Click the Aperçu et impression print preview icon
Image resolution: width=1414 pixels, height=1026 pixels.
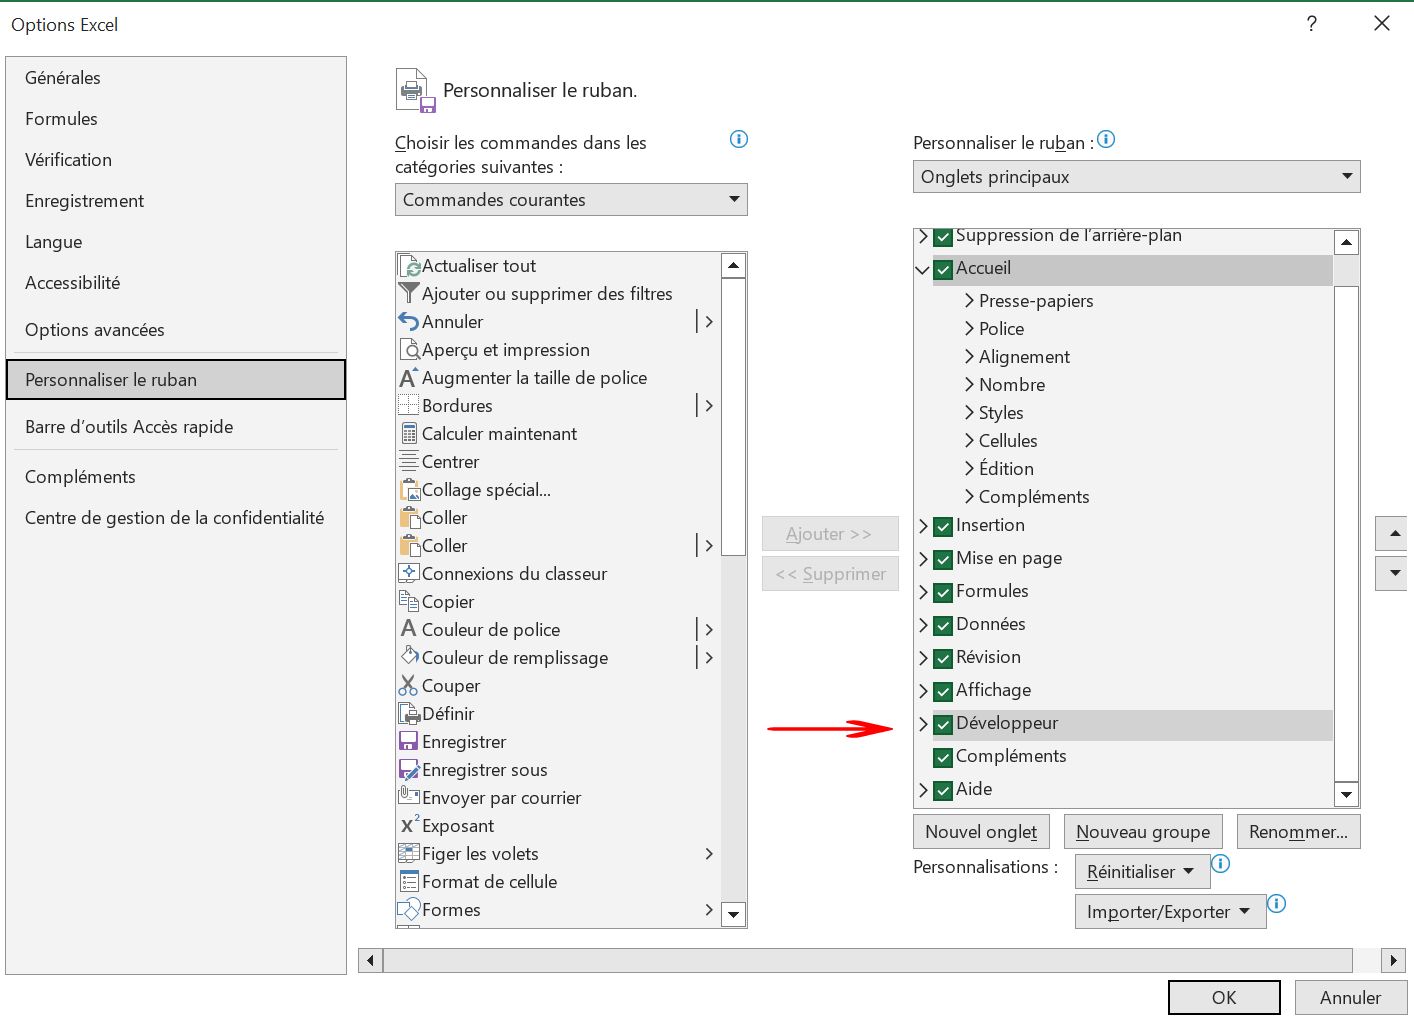[410, 349]
